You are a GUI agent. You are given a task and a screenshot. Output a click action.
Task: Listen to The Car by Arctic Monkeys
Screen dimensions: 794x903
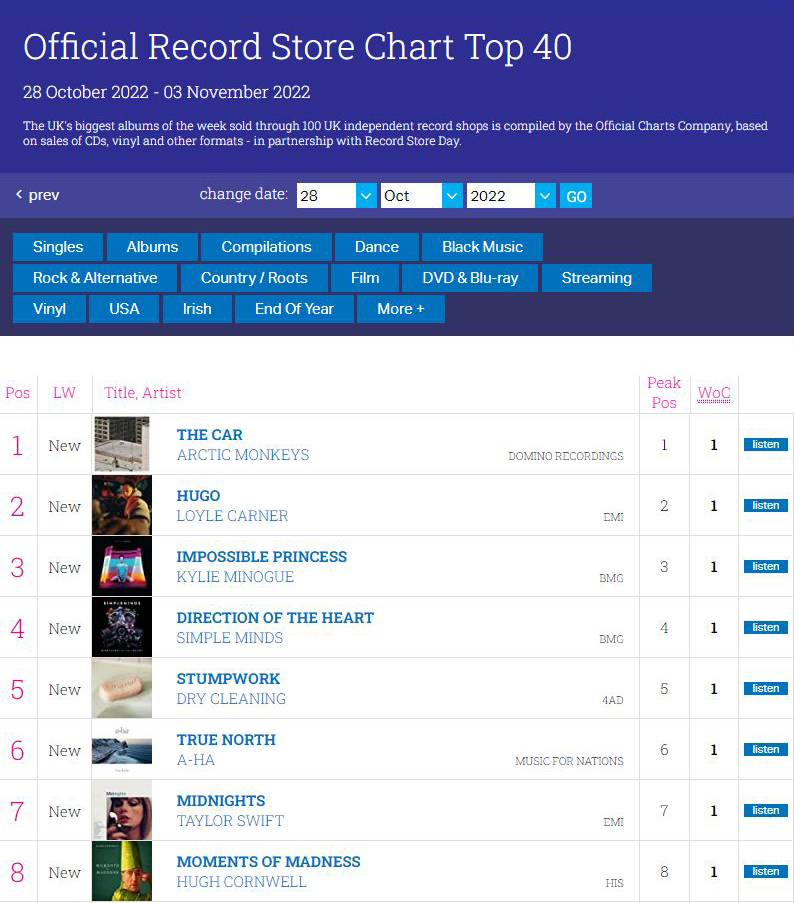[x=765, y=445]
